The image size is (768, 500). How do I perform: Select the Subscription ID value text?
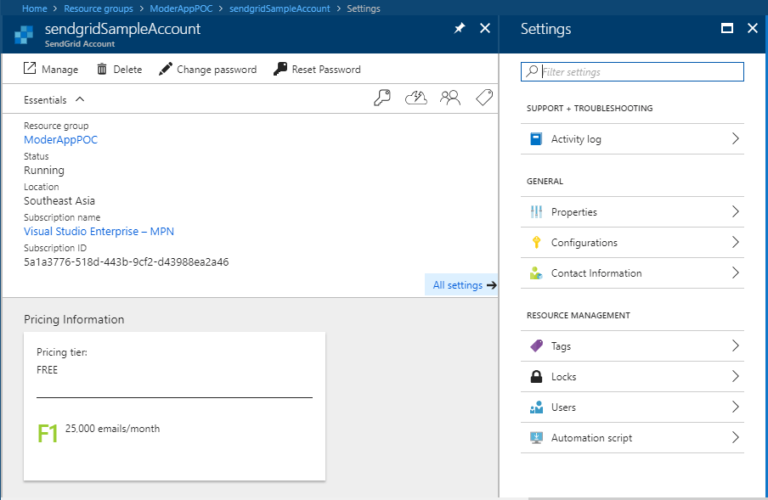pyautogui.click(x=126, y=262)
